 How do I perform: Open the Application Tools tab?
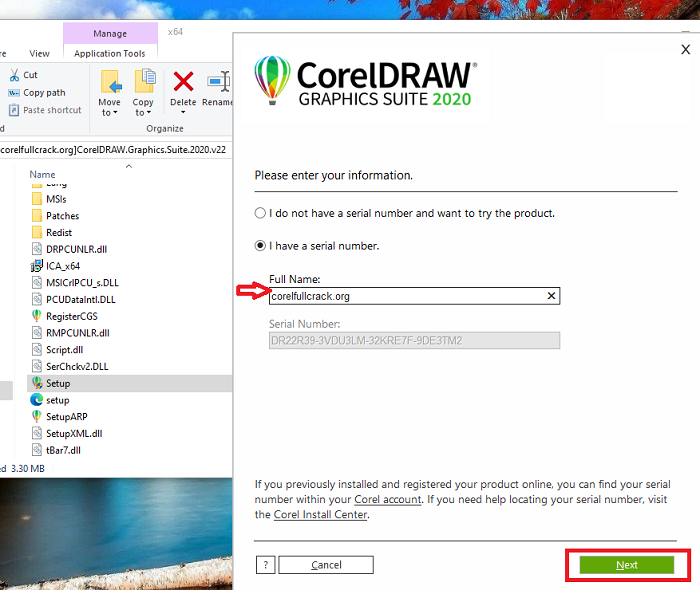(110, 54)
